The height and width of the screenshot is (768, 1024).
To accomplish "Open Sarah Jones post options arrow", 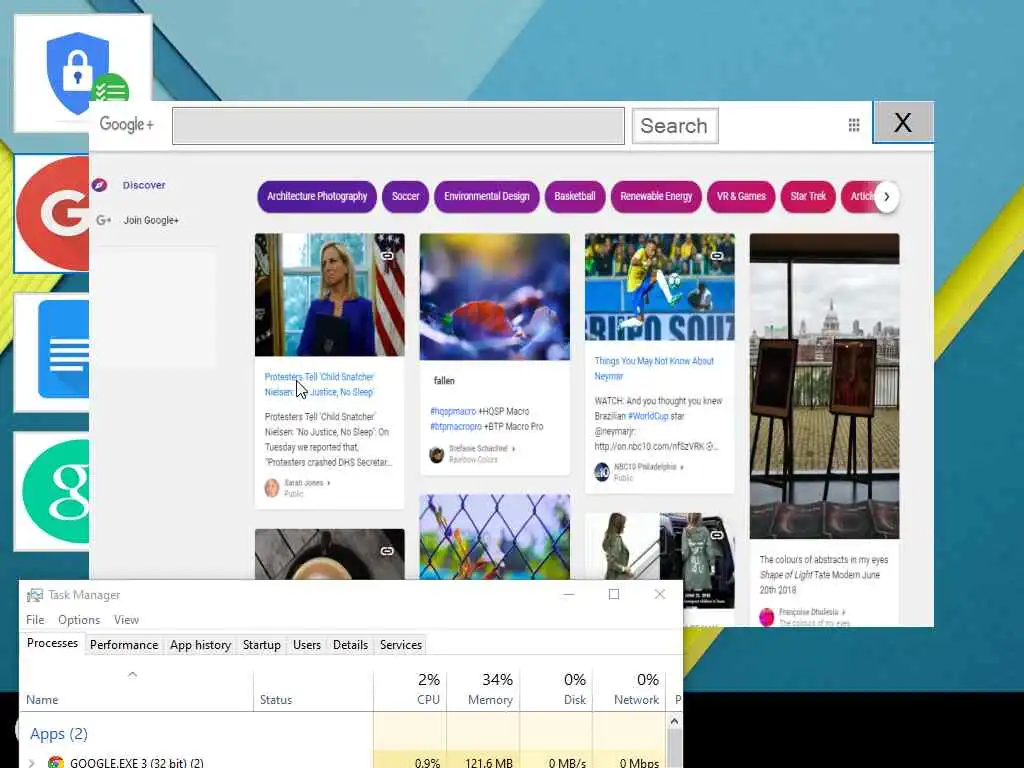I will pyautogui.click(x=328, y=483).
